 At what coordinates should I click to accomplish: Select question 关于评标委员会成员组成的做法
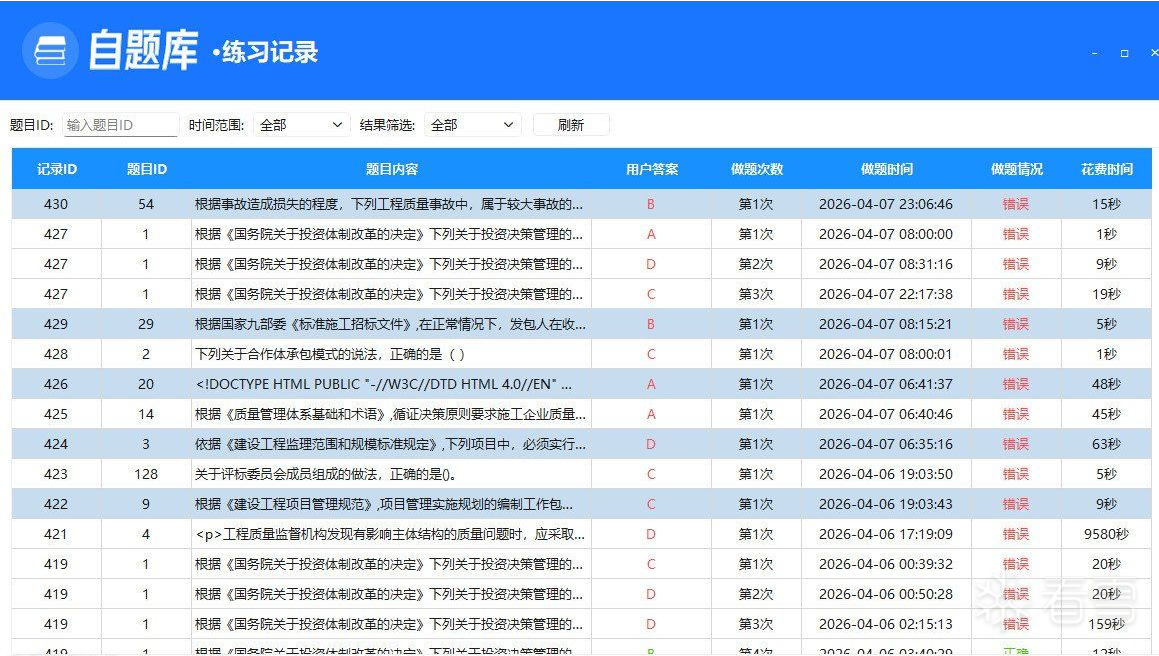tap(392, 474)
